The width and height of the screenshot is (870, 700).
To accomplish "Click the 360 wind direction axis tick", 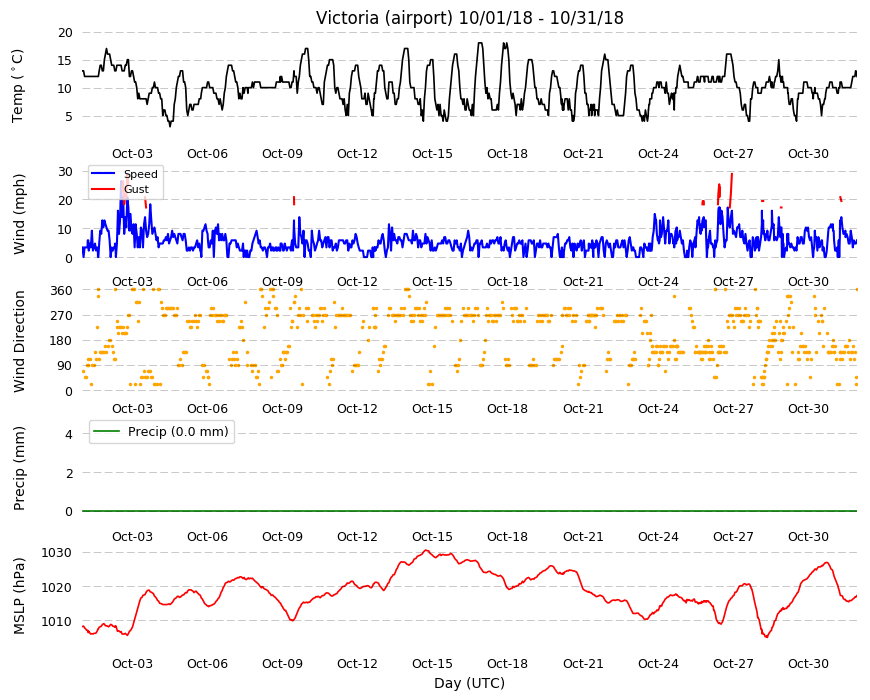I will pyautogui.click(x=62, y=290).
